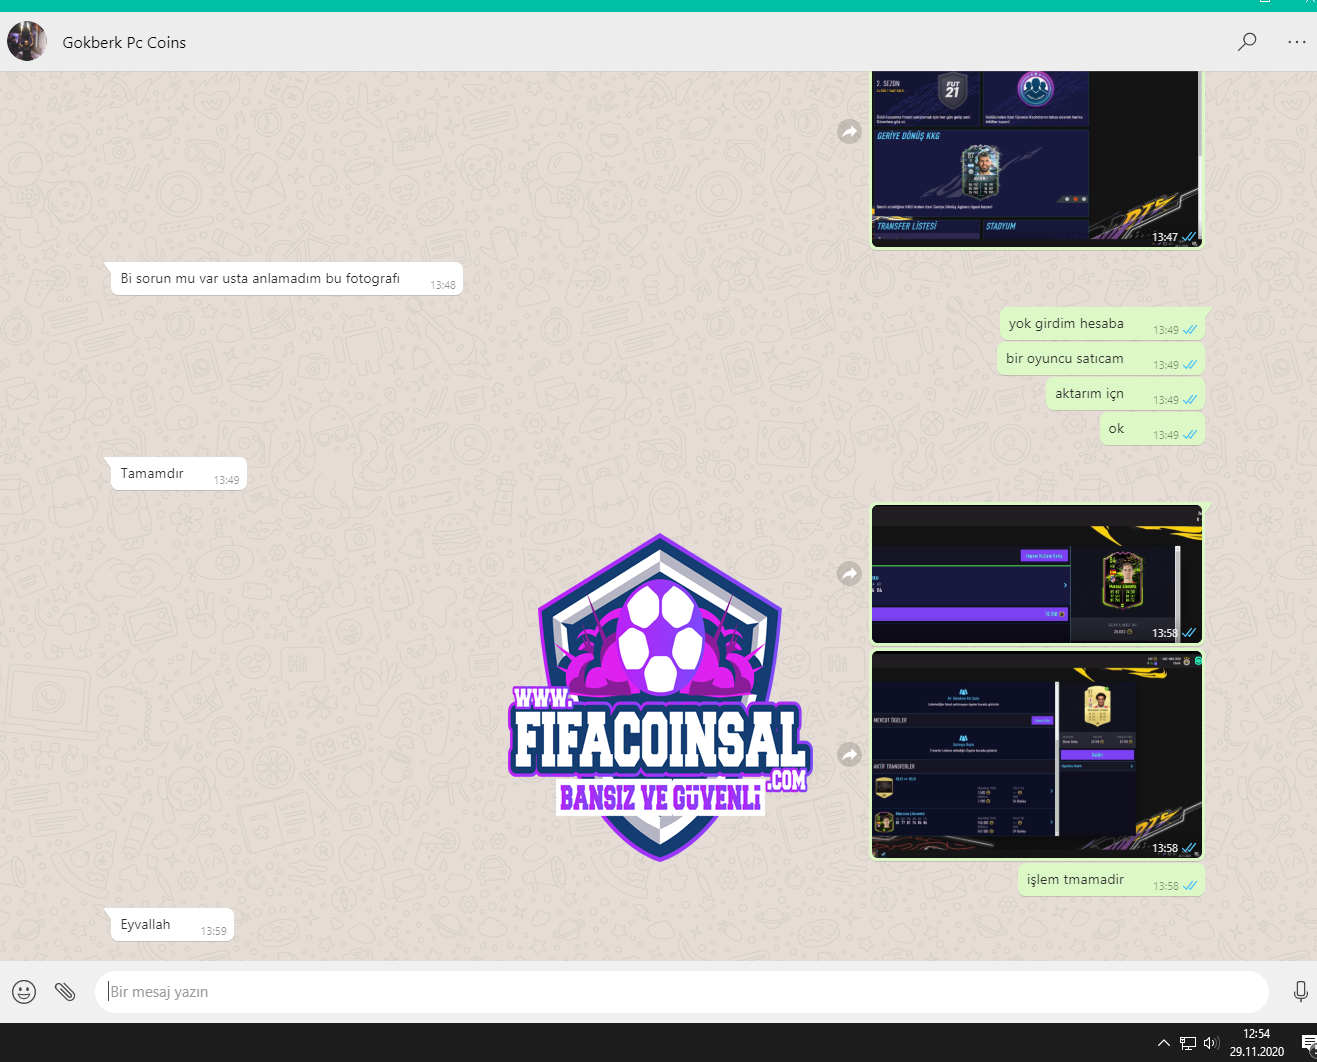This screenshot has height=1062, width=1317.
Task: Forward the 13:47 image message
Action: tap(849, 131)
